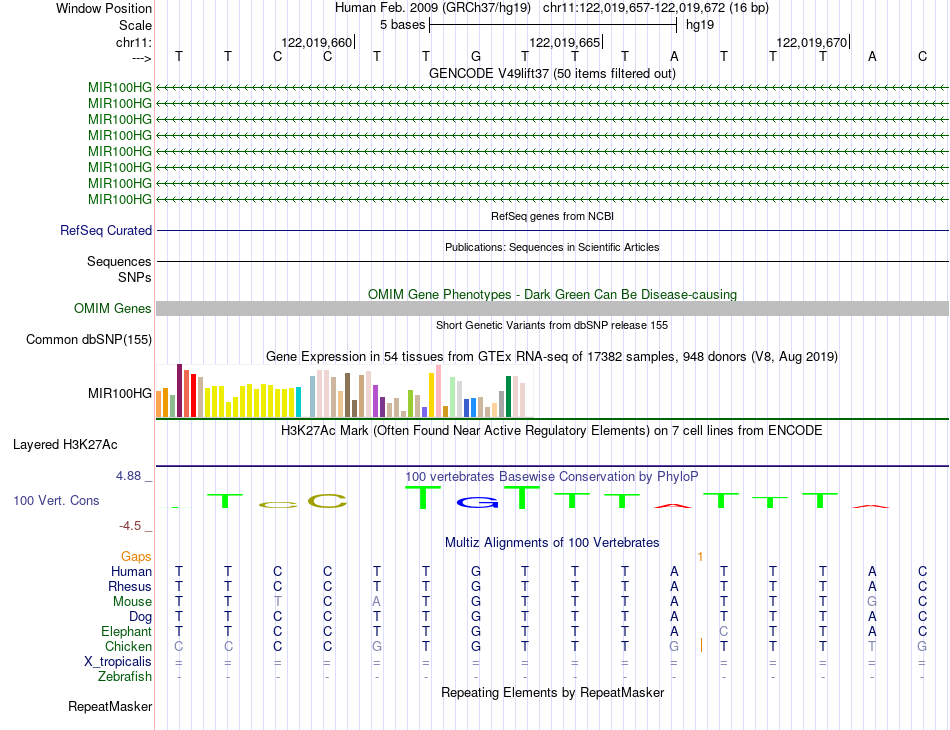
Task: Open Repeating Elements by RepeatMasker title
Action: click(552, 692)
